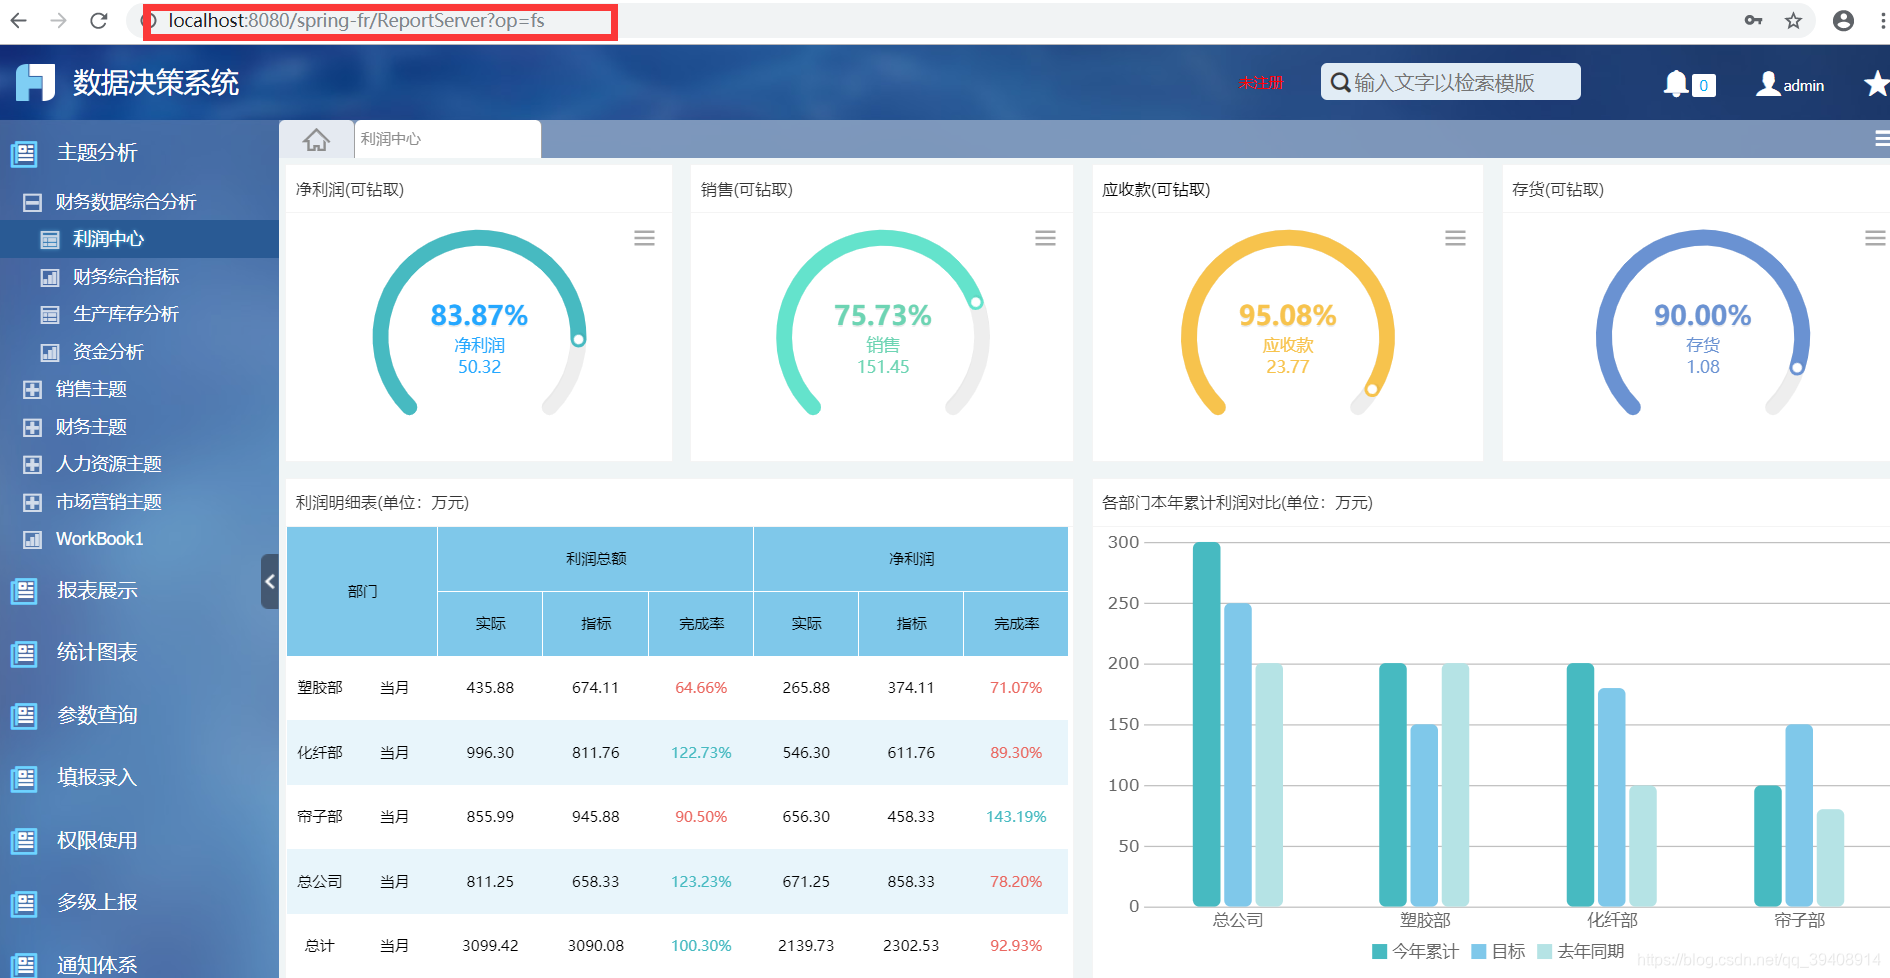Image resolution: width=1890 pixels, height=978 pixels.
Task: Open the 报表展示 menu section
Action: pos(97,590)
